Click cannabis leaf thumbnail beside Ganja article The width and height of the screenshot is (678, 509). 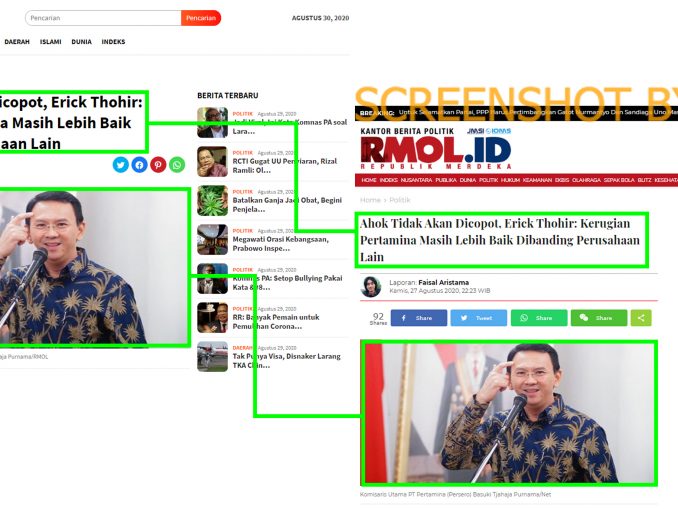tap(212, 200)
